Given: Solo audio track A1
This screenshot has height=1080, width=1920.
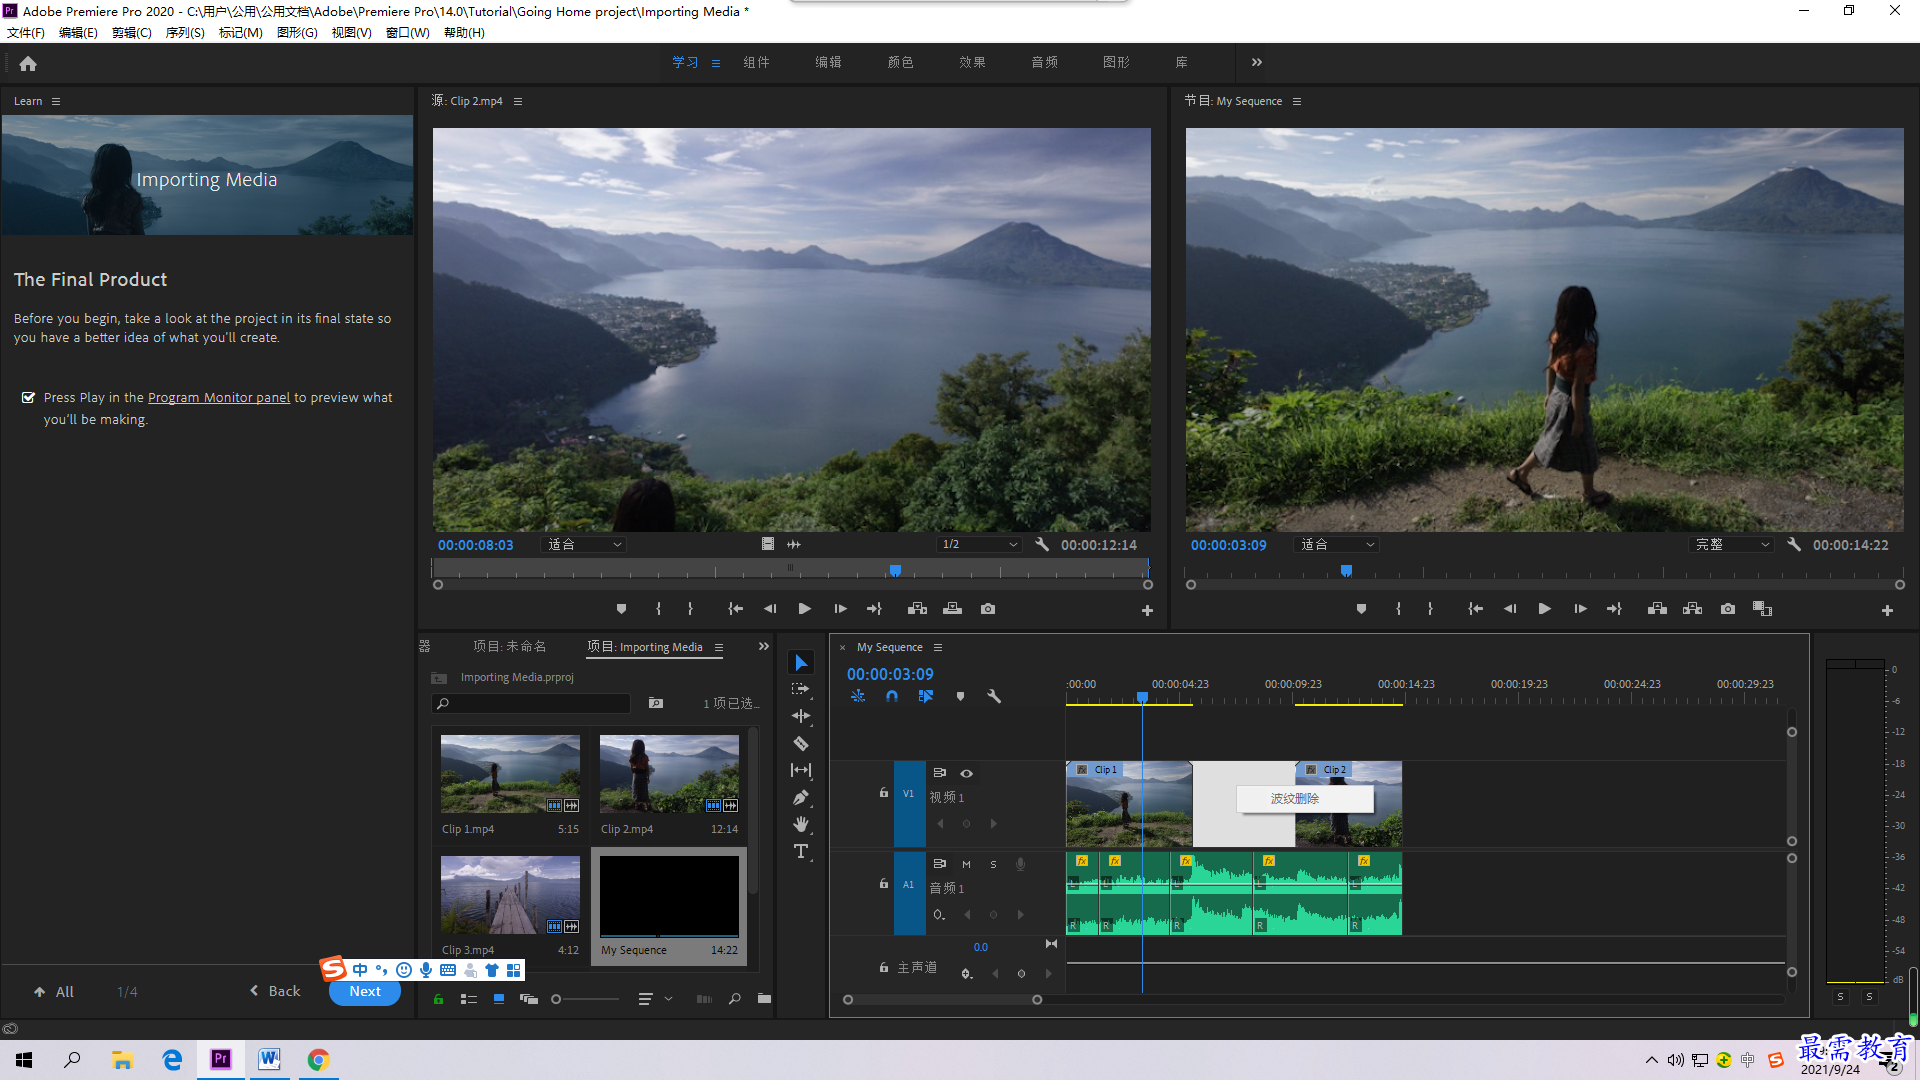Looking at the screenshot, I should coord(993,864).
